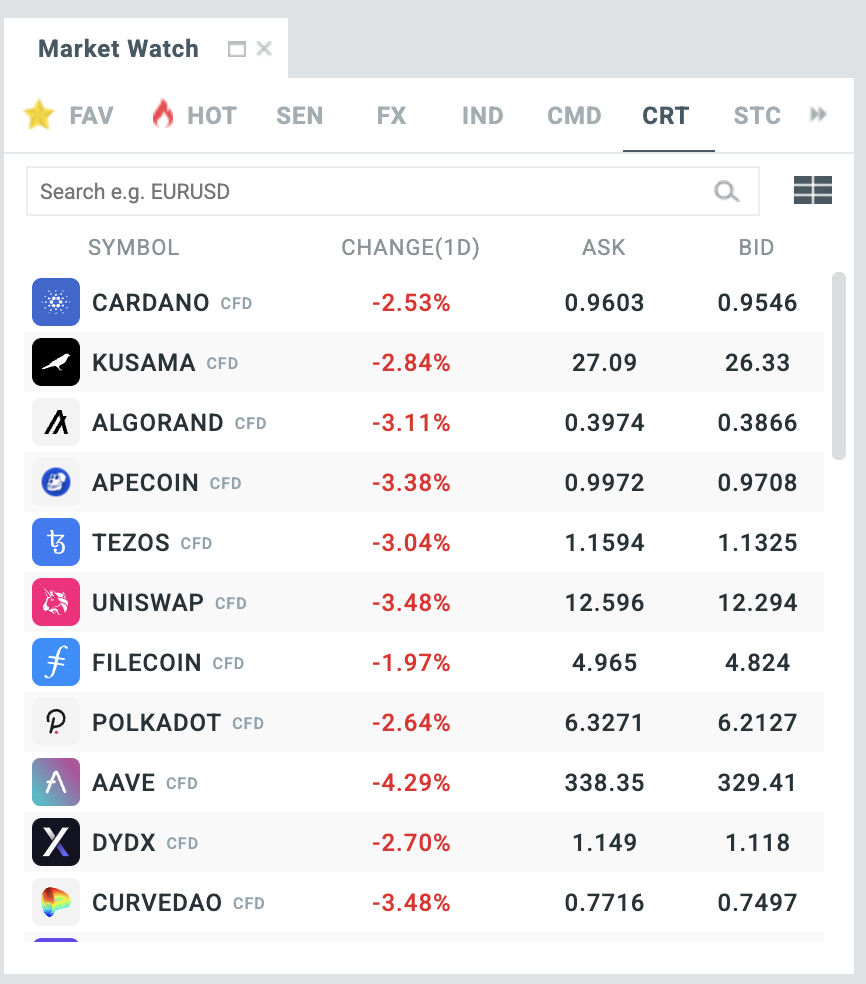This screenshot has width=866, height=984.
Task: Sort by CHANGE(1D) column header
Action: click(x=410, y=248)
